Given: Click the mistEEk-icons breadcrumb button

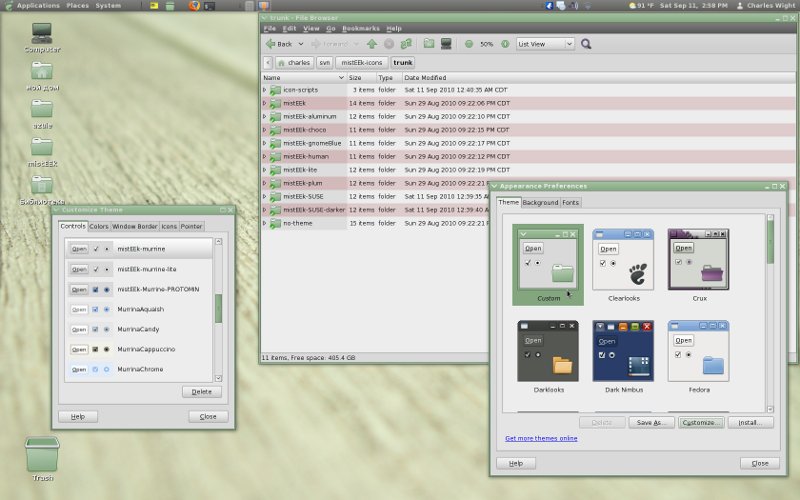Looking at the screenshot, I should click(362, 63).
